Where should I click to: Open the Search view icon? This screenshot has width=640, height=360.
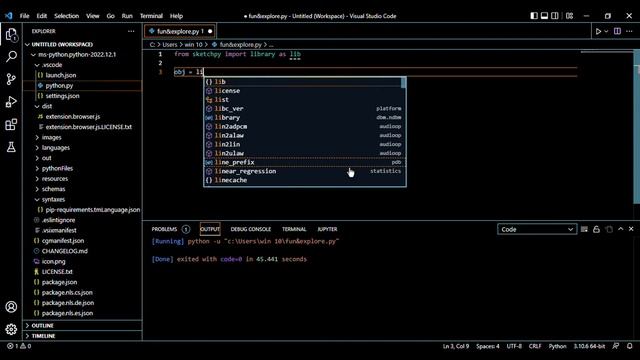pyautogui.click(x=11, y=56)
